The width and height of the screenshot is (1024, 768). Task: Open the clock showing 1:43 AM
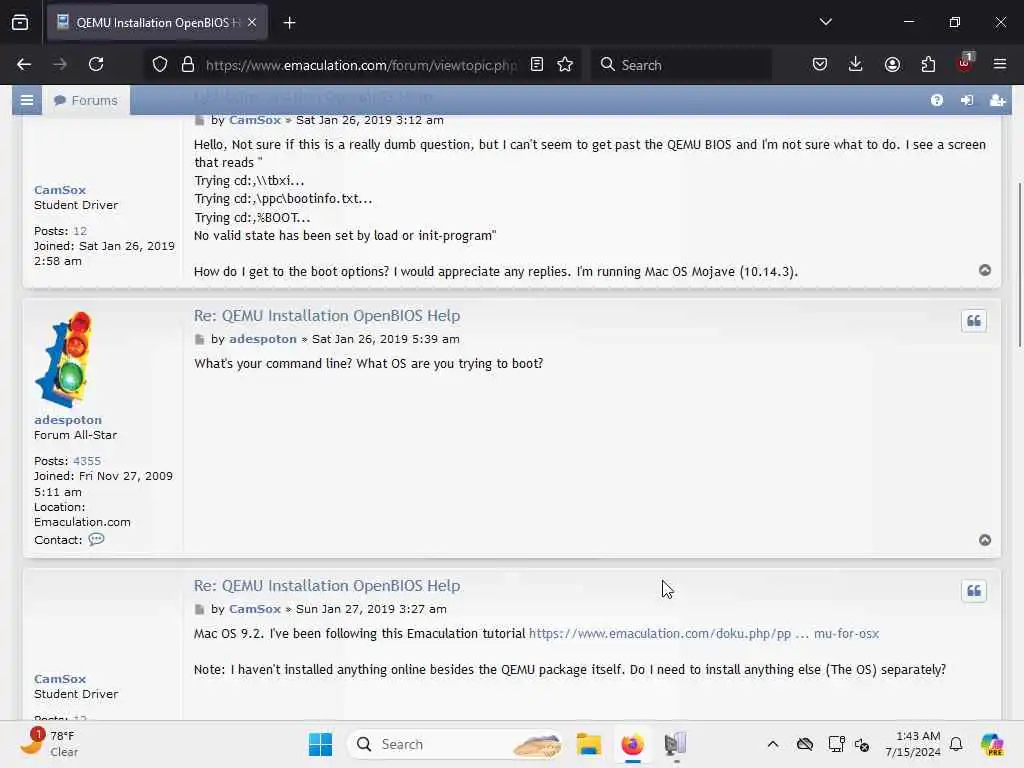click(913, 744)
